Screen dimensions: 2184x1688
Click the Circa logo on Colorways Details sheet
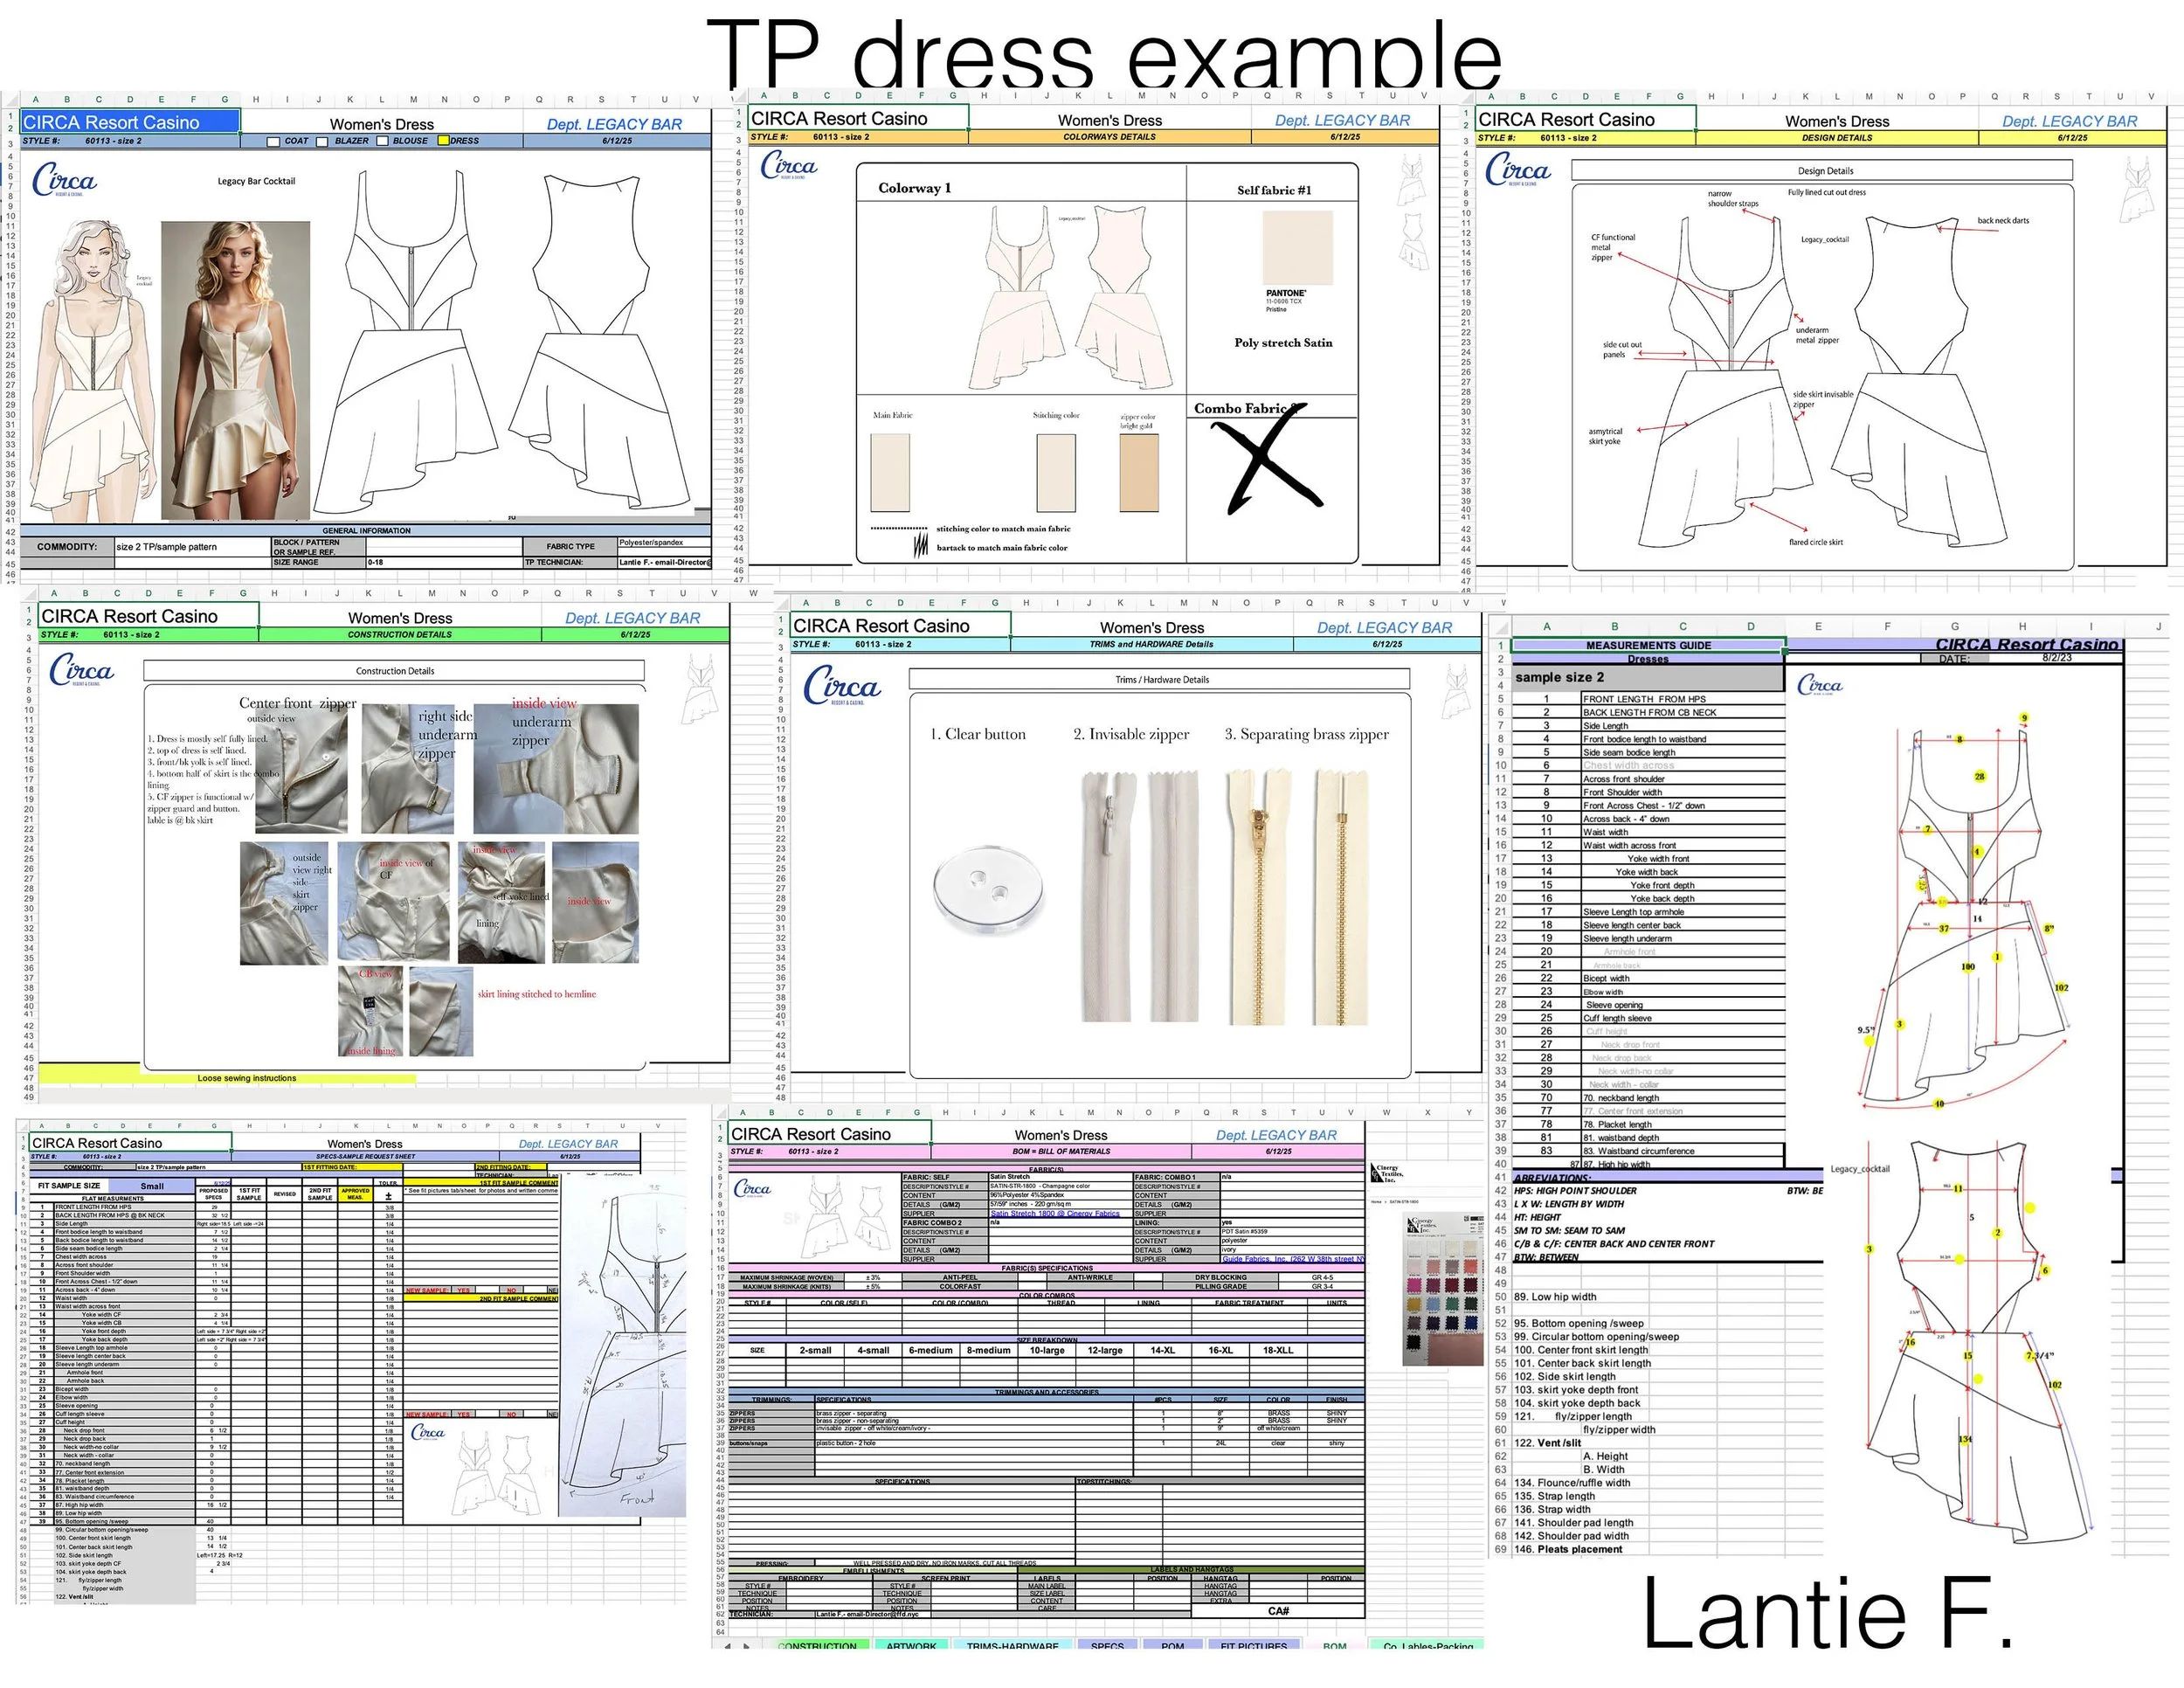click(x=789, y=166)
